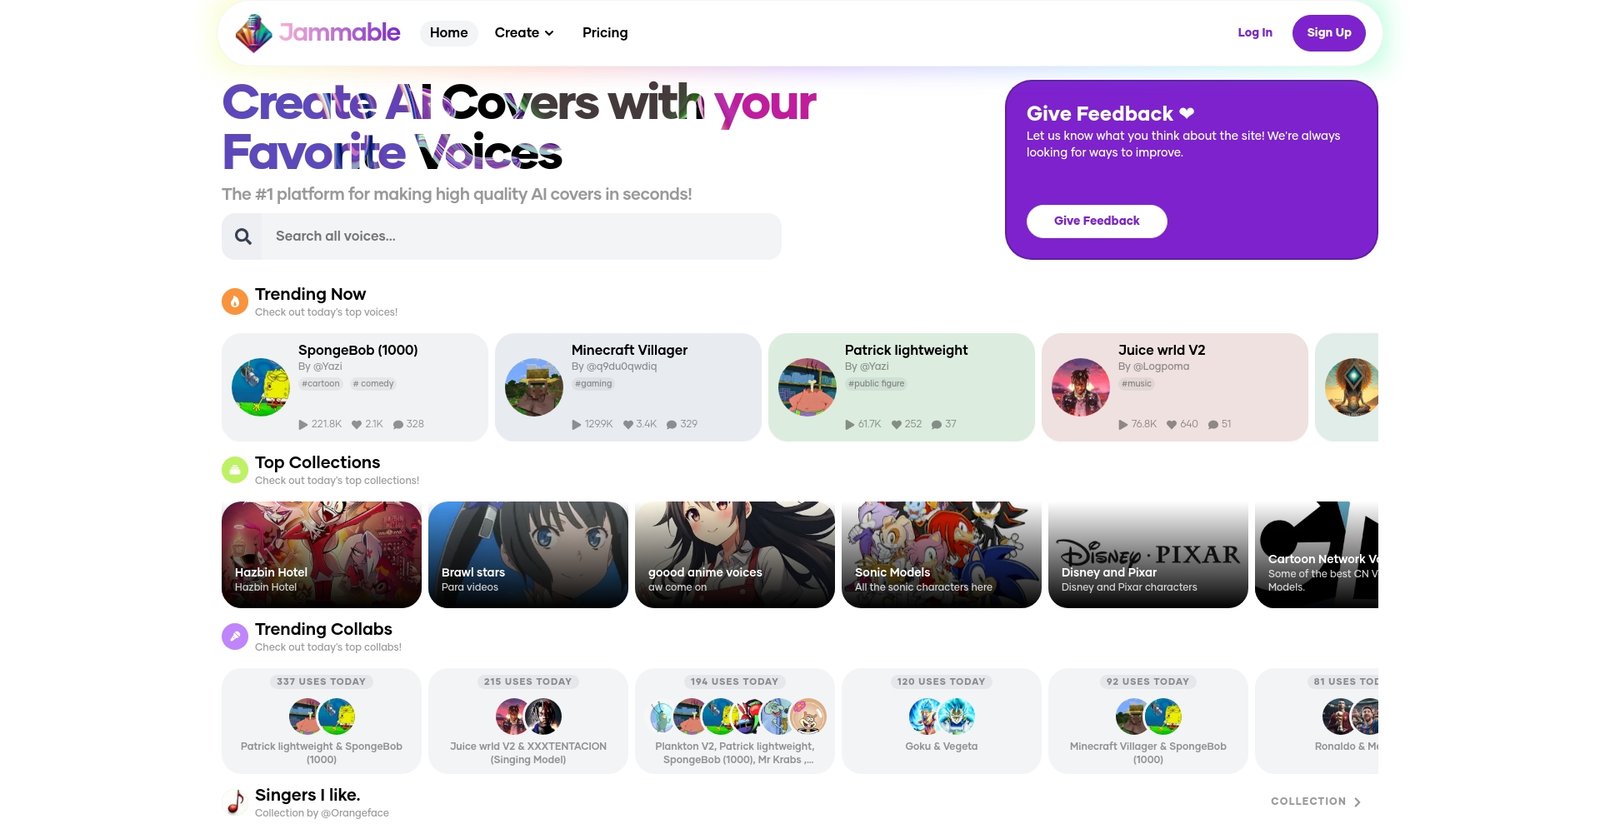The height and width of the screenshot is (833, 1600).
Task: Open the COLLECTION chevron link
Action: pyautogui.click(x=1316, y=802)
